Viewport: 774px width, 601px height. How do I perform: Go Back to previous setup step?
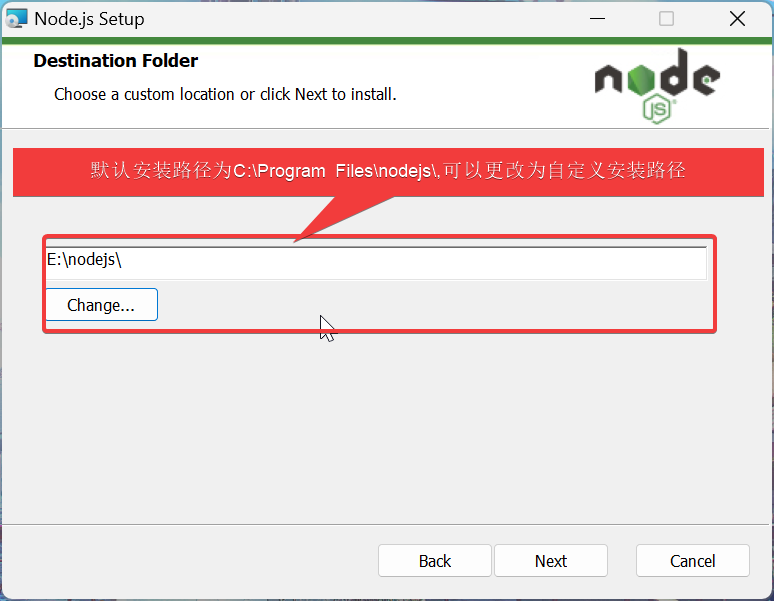435,561
